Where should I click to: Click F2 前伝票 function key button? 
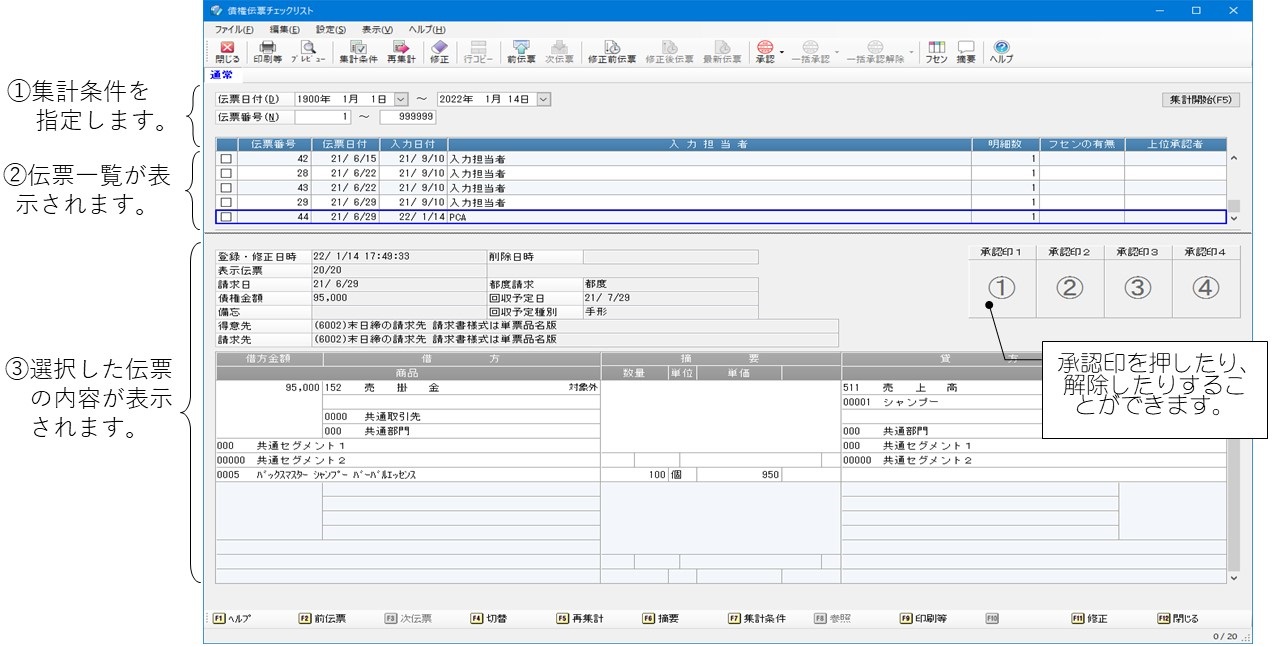tap(322, 619)
